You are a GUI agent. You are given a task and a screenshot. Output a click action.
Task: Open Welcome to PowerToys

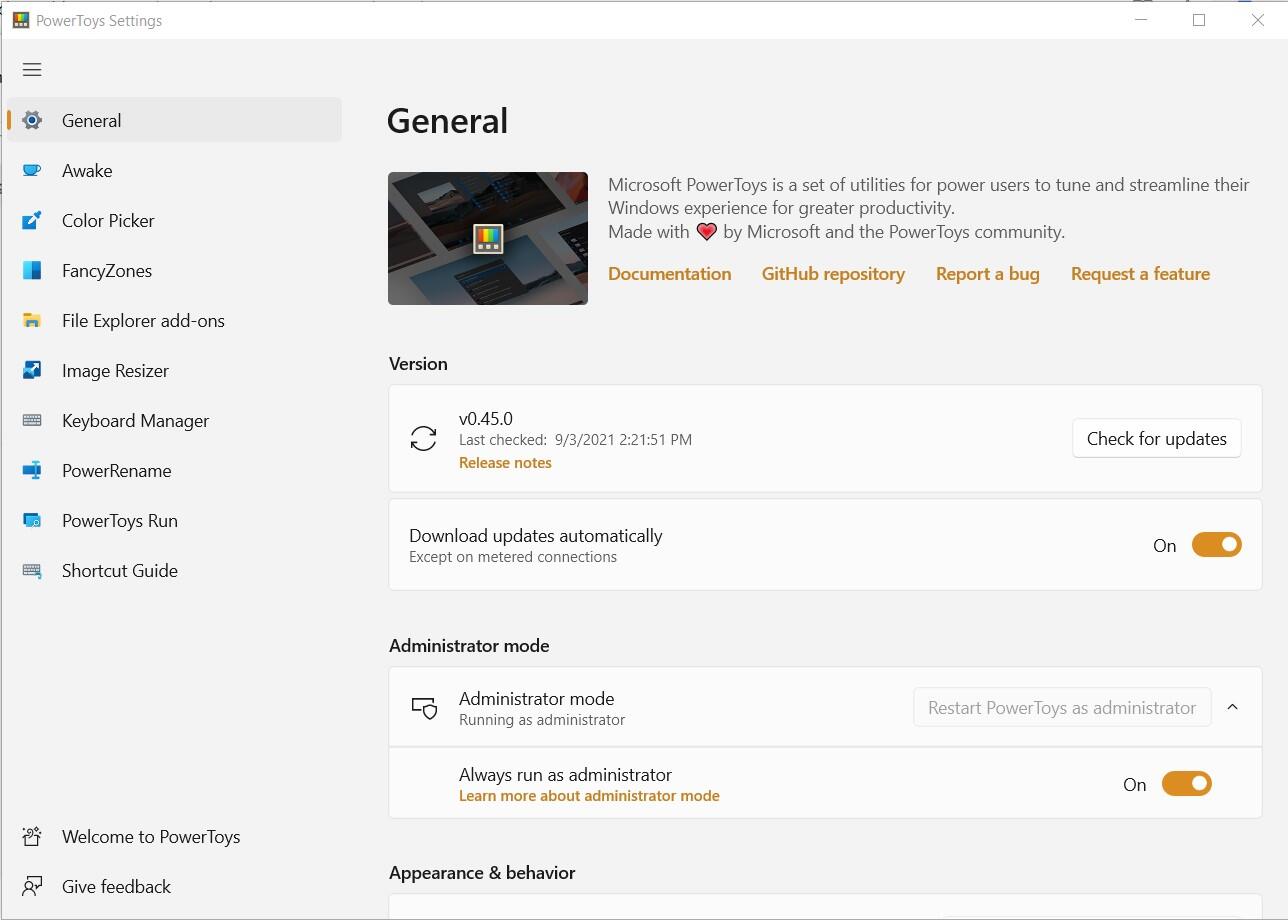pos(174,836)
